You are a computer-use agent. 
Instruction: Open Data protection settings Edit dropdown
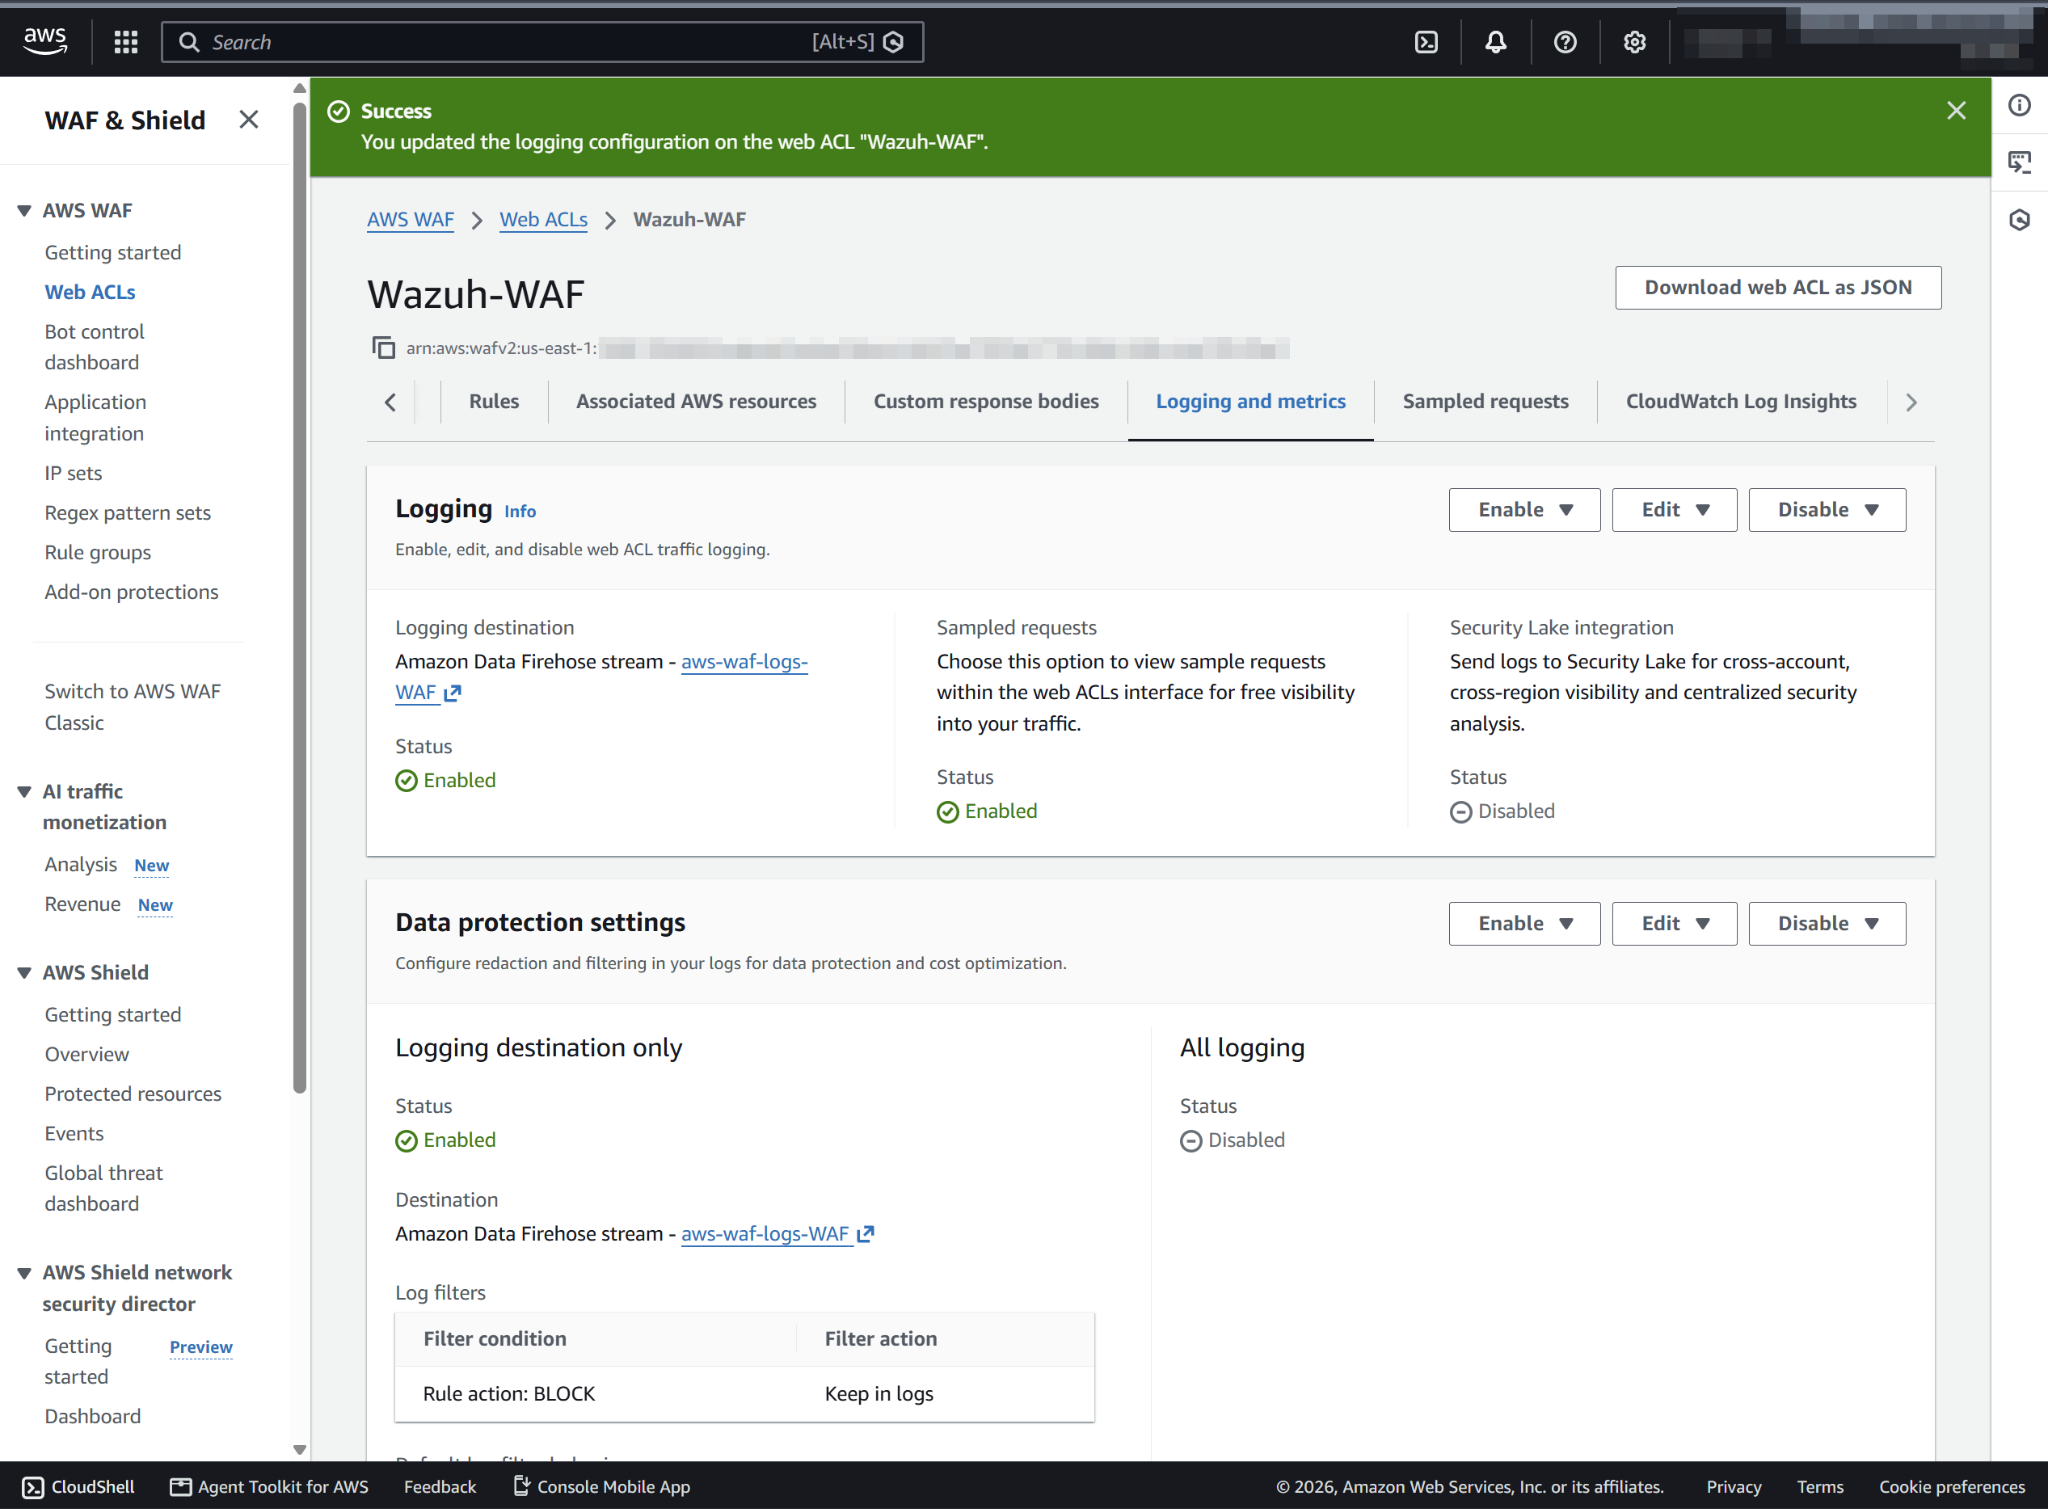pyautogui.click(x=1674, y=924)
